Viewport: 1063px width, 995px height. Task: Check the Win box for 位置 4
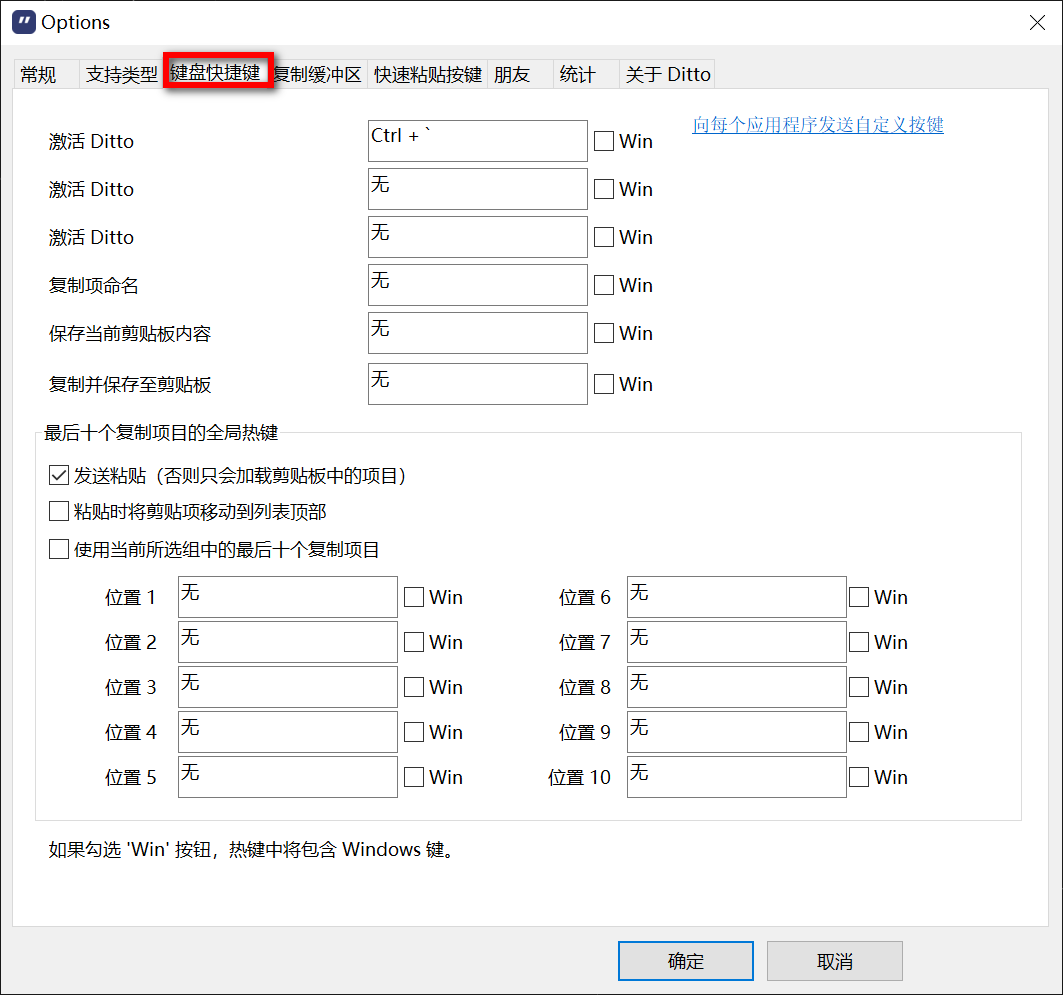[414, 732]
